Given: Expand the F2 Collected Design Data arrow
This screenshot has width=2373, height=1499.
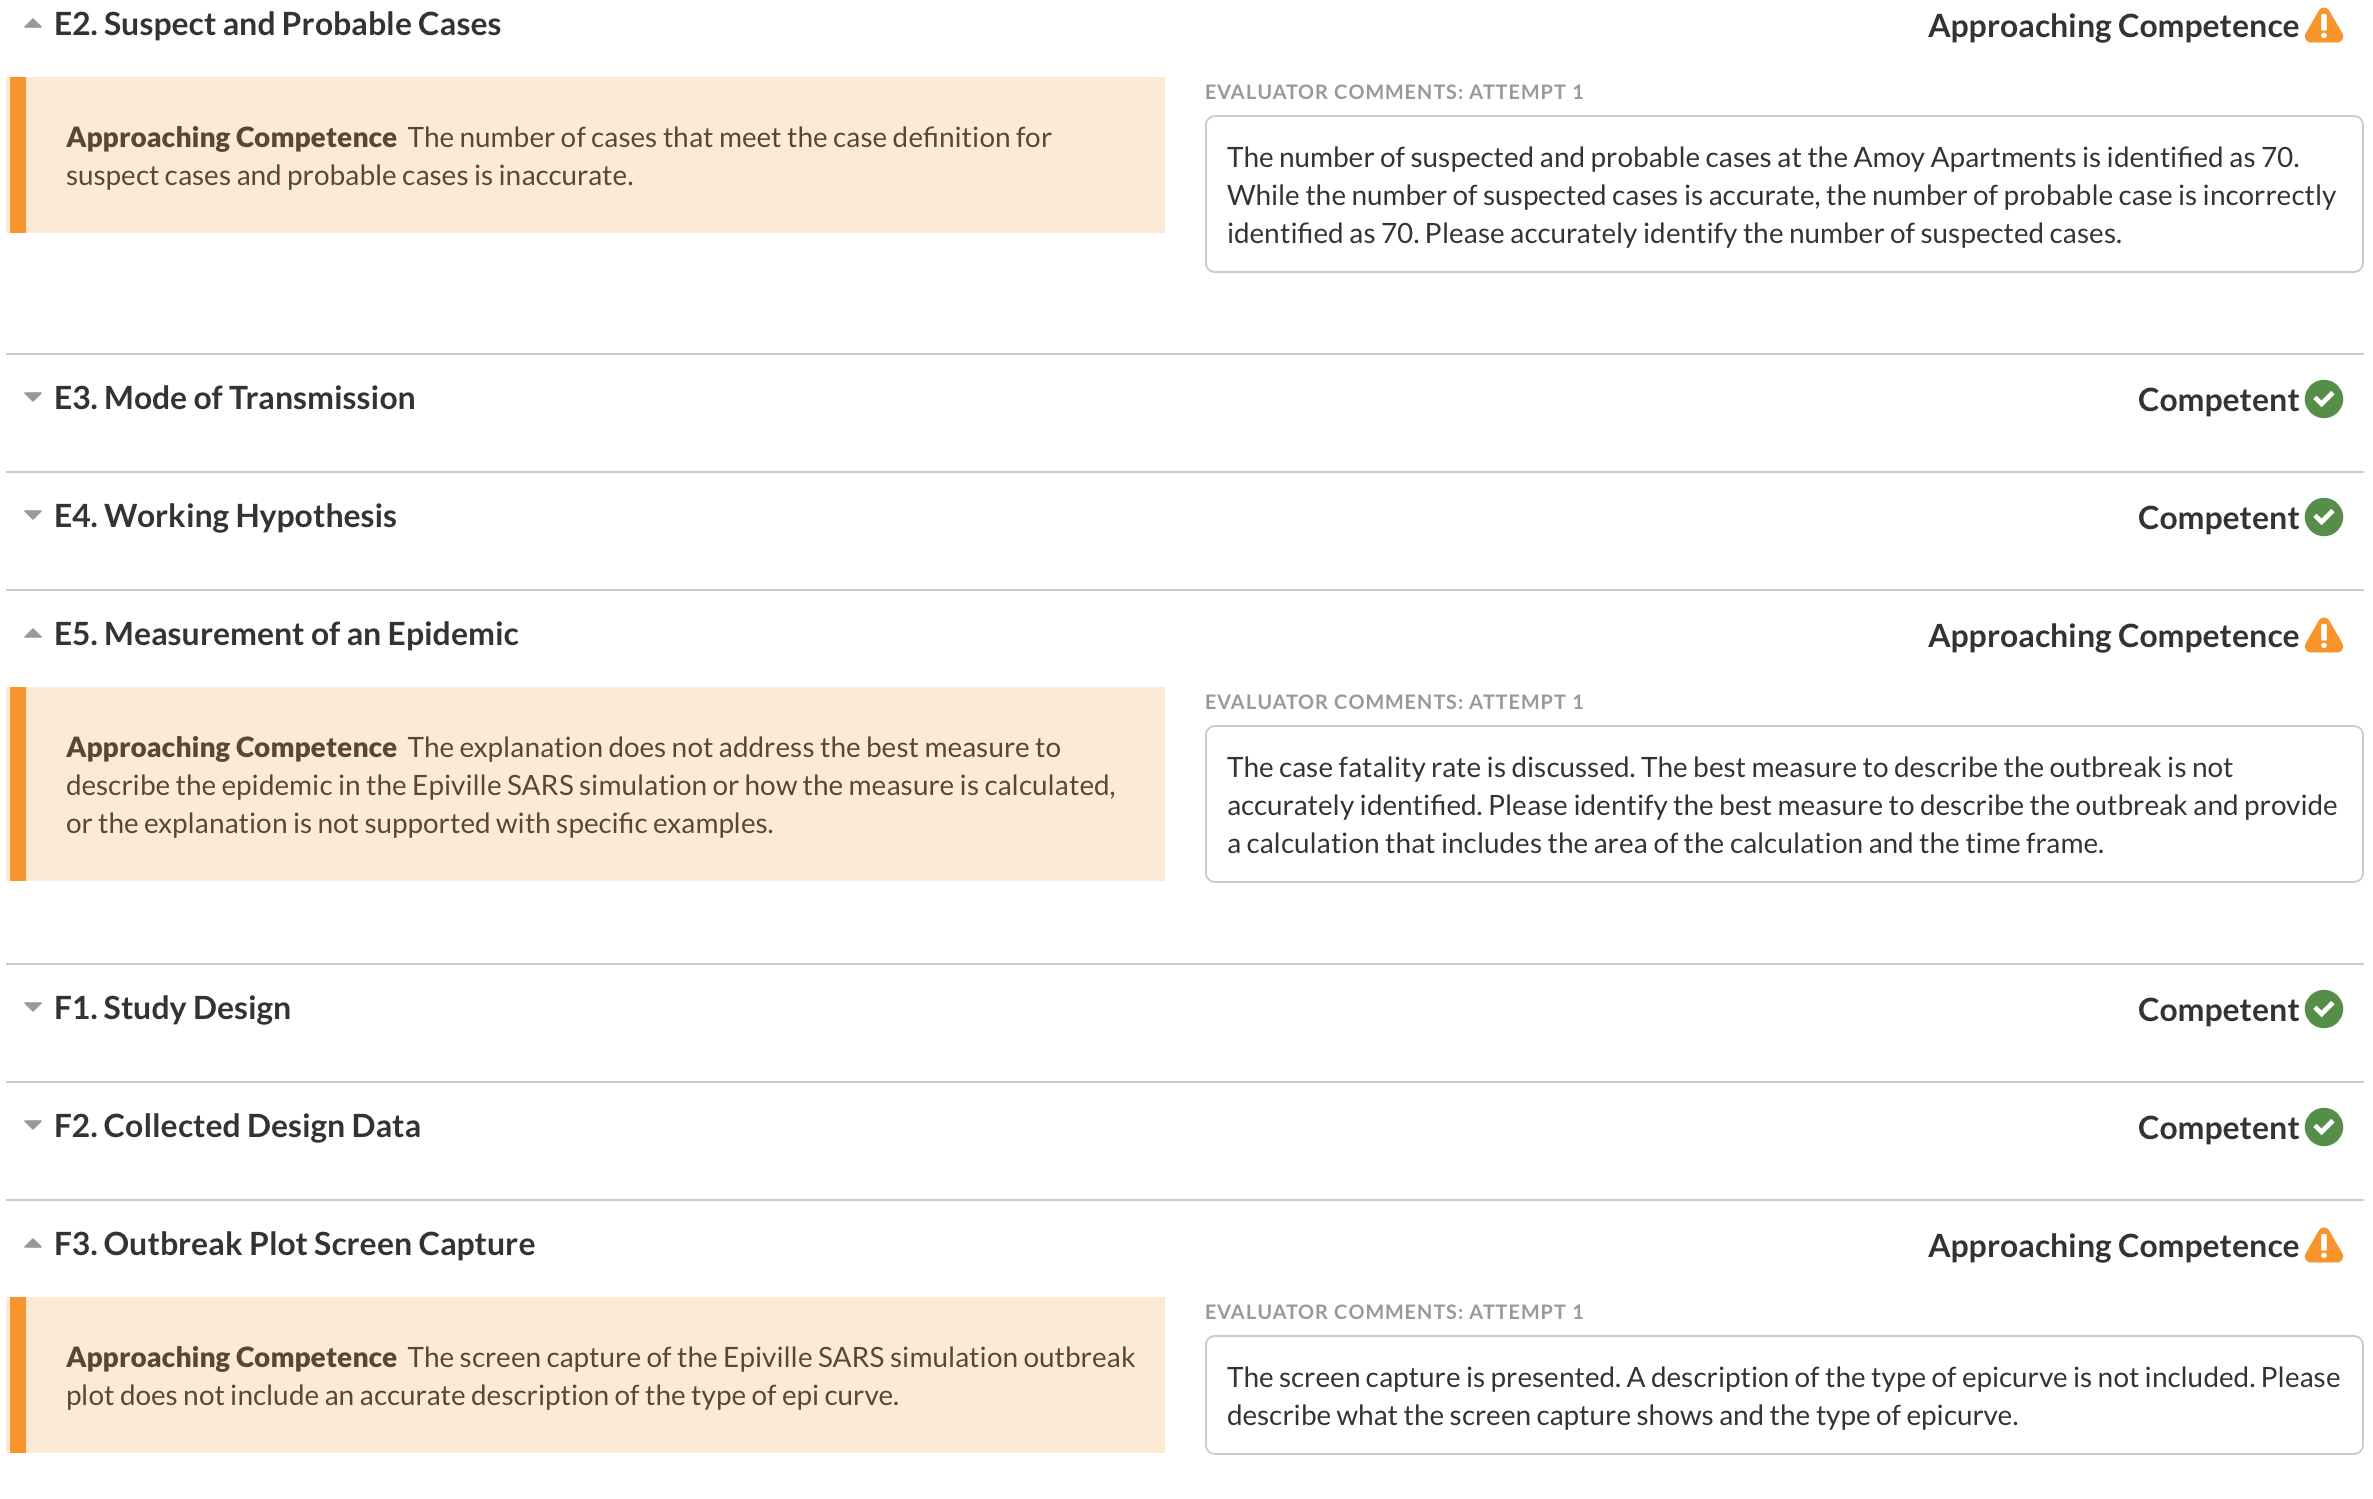Looking at the screenshot, I should pyautogui.click(x=33, y=1126).
